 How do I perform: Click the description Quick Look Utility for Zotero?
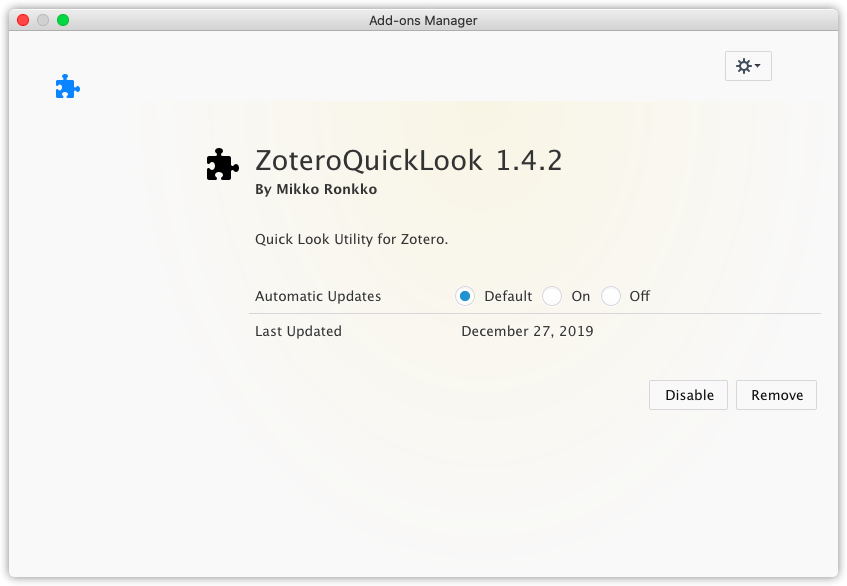[350, 239]
